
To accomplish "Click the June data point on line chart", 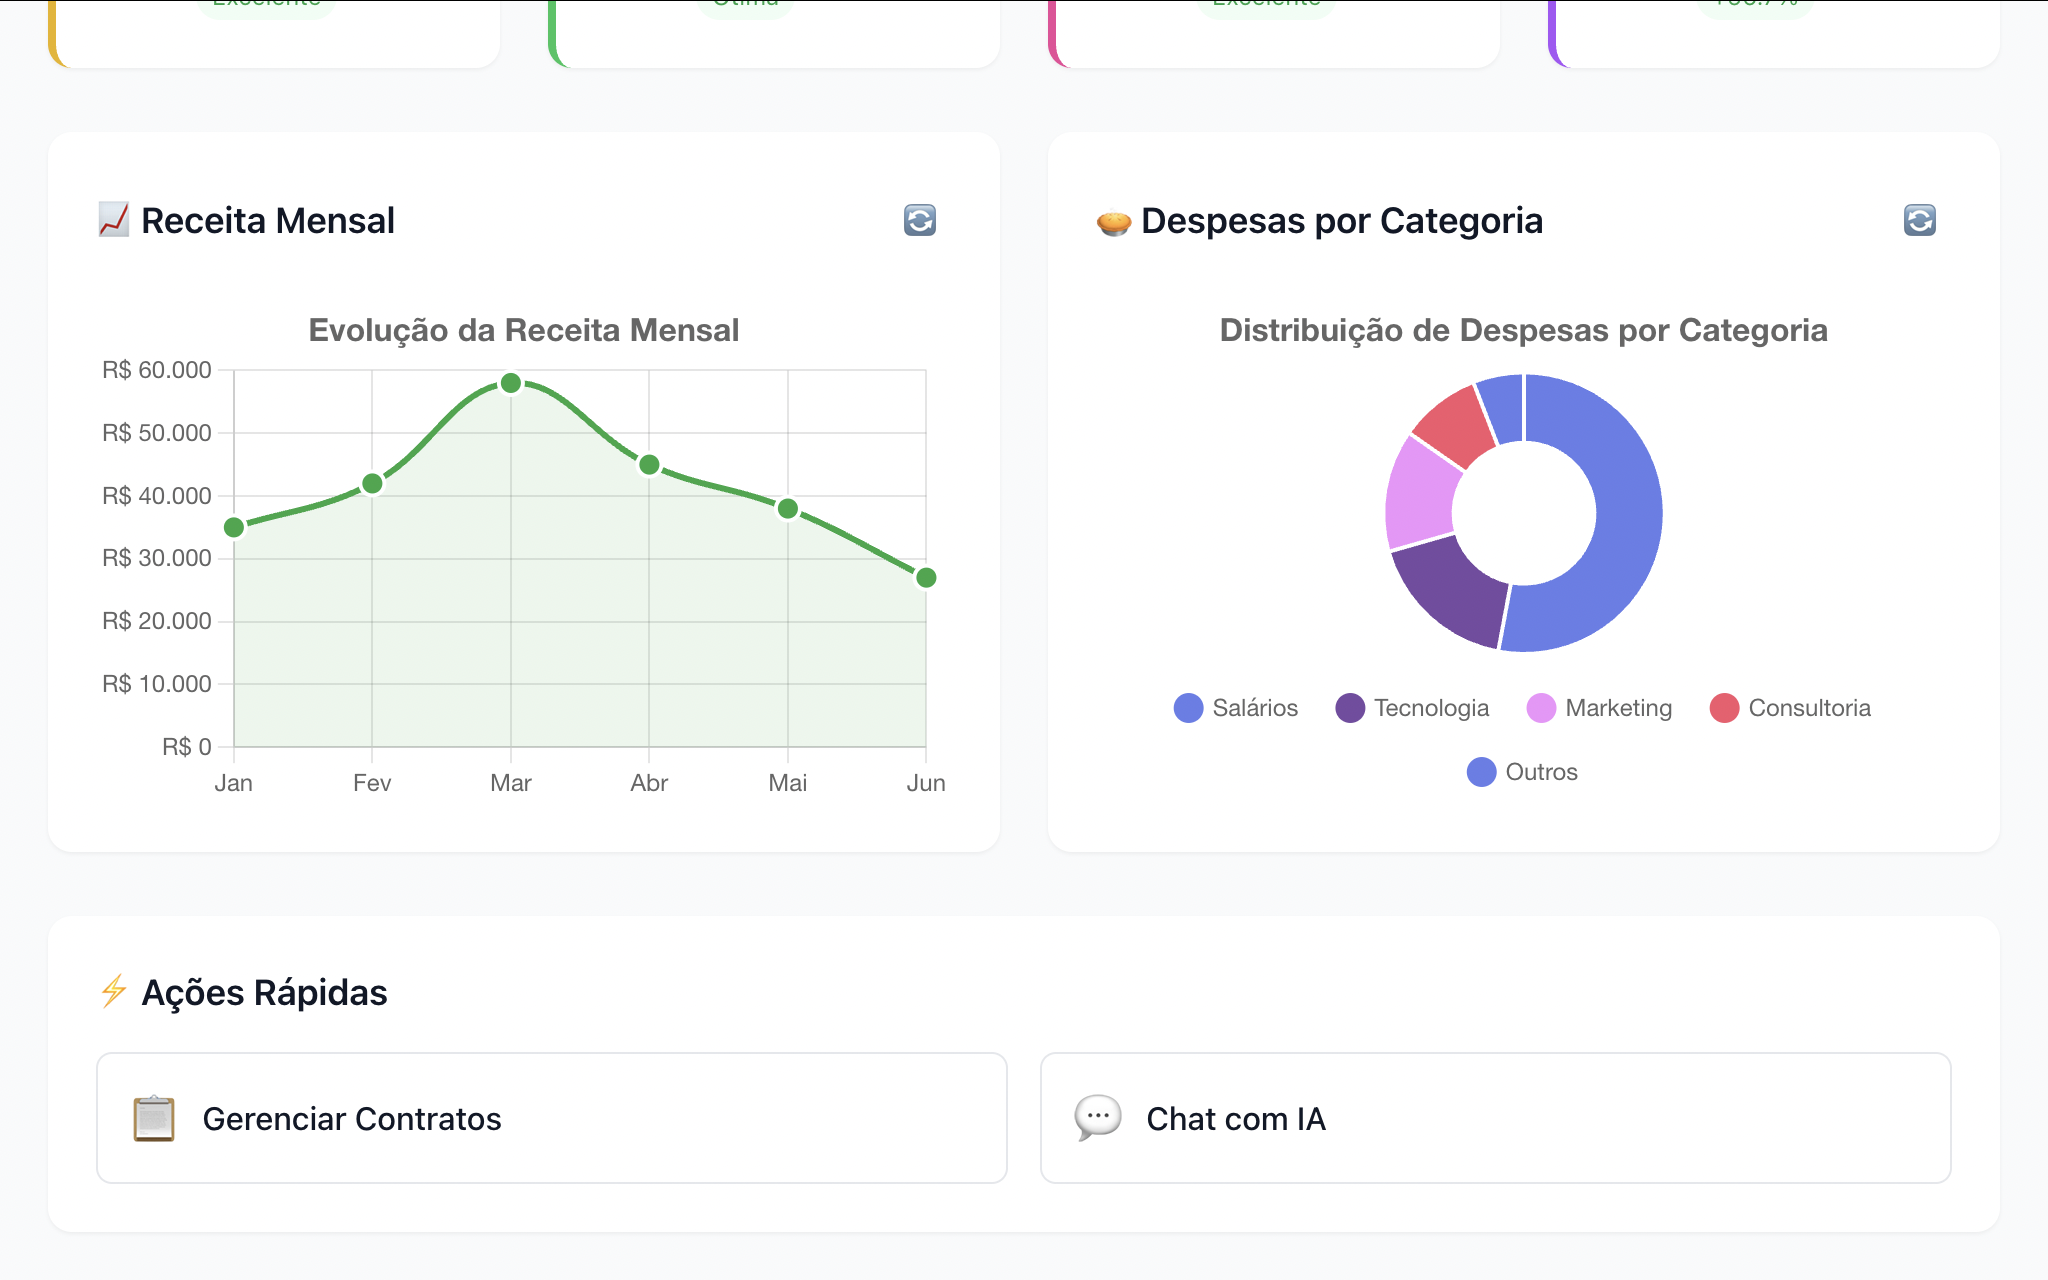I will tap(926, 577).
